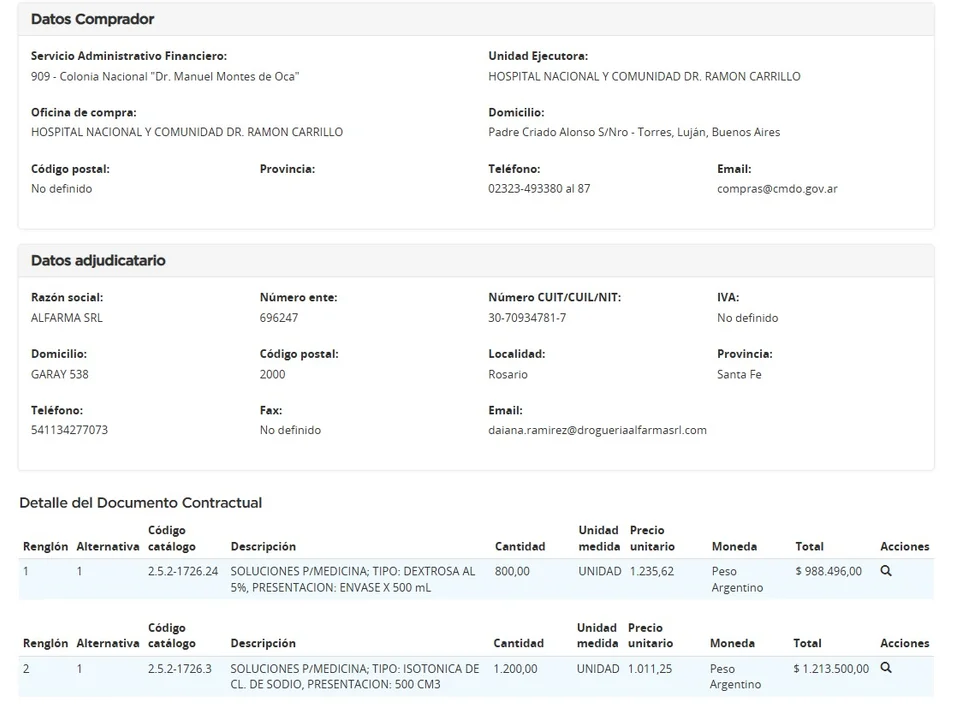
Task: Select número ente 696247
Action: pyautogui.click(x=279, y=317)
